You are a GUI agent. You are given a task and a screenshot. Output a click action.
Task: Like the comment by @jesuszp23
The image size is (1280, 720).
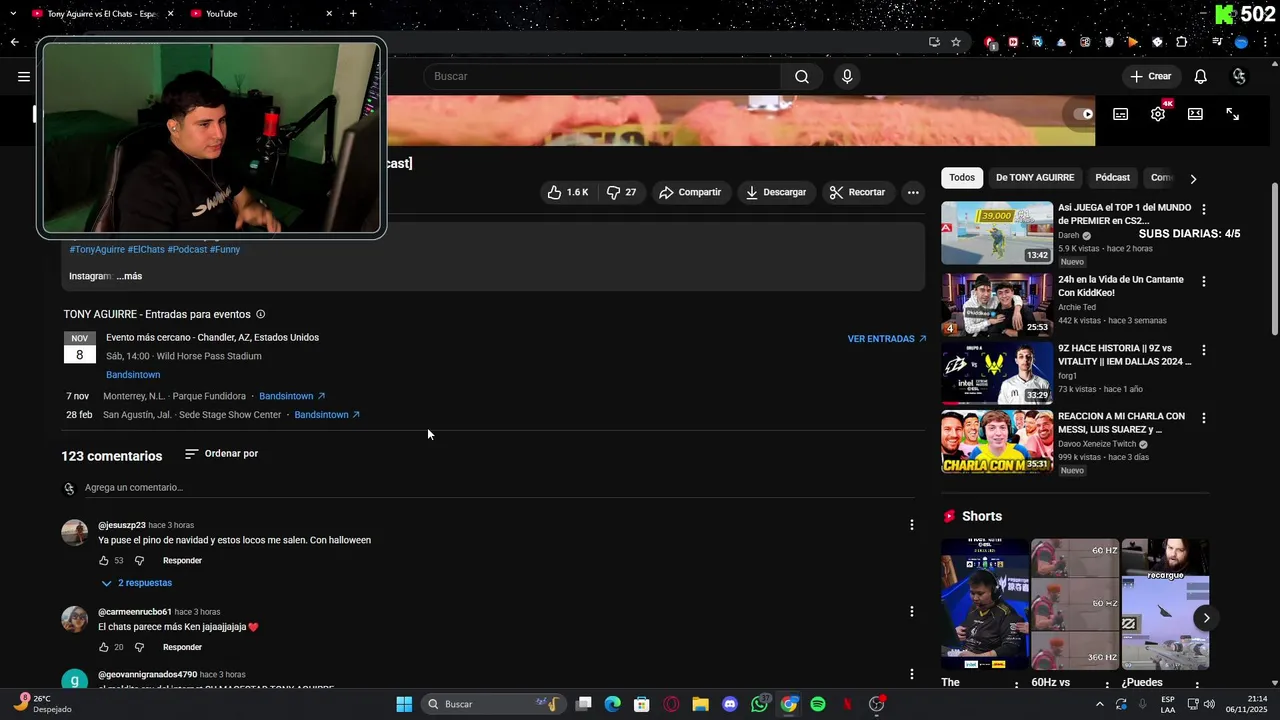point(103,561)
